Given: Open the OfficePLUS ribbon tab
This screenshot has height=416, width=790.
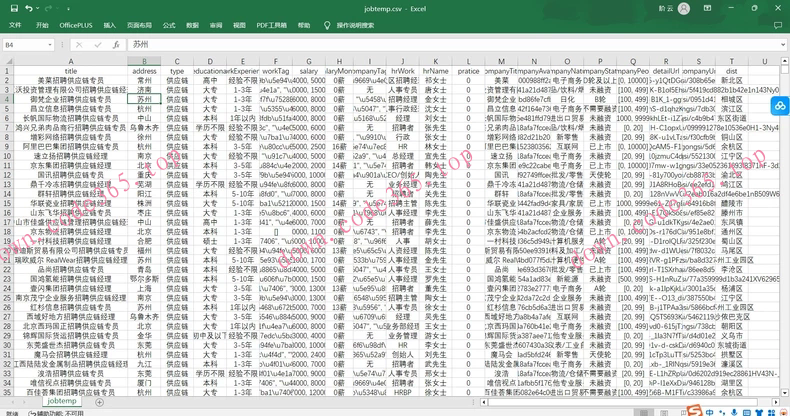Looking at the screenshot, I should click(x=76, y=25).
